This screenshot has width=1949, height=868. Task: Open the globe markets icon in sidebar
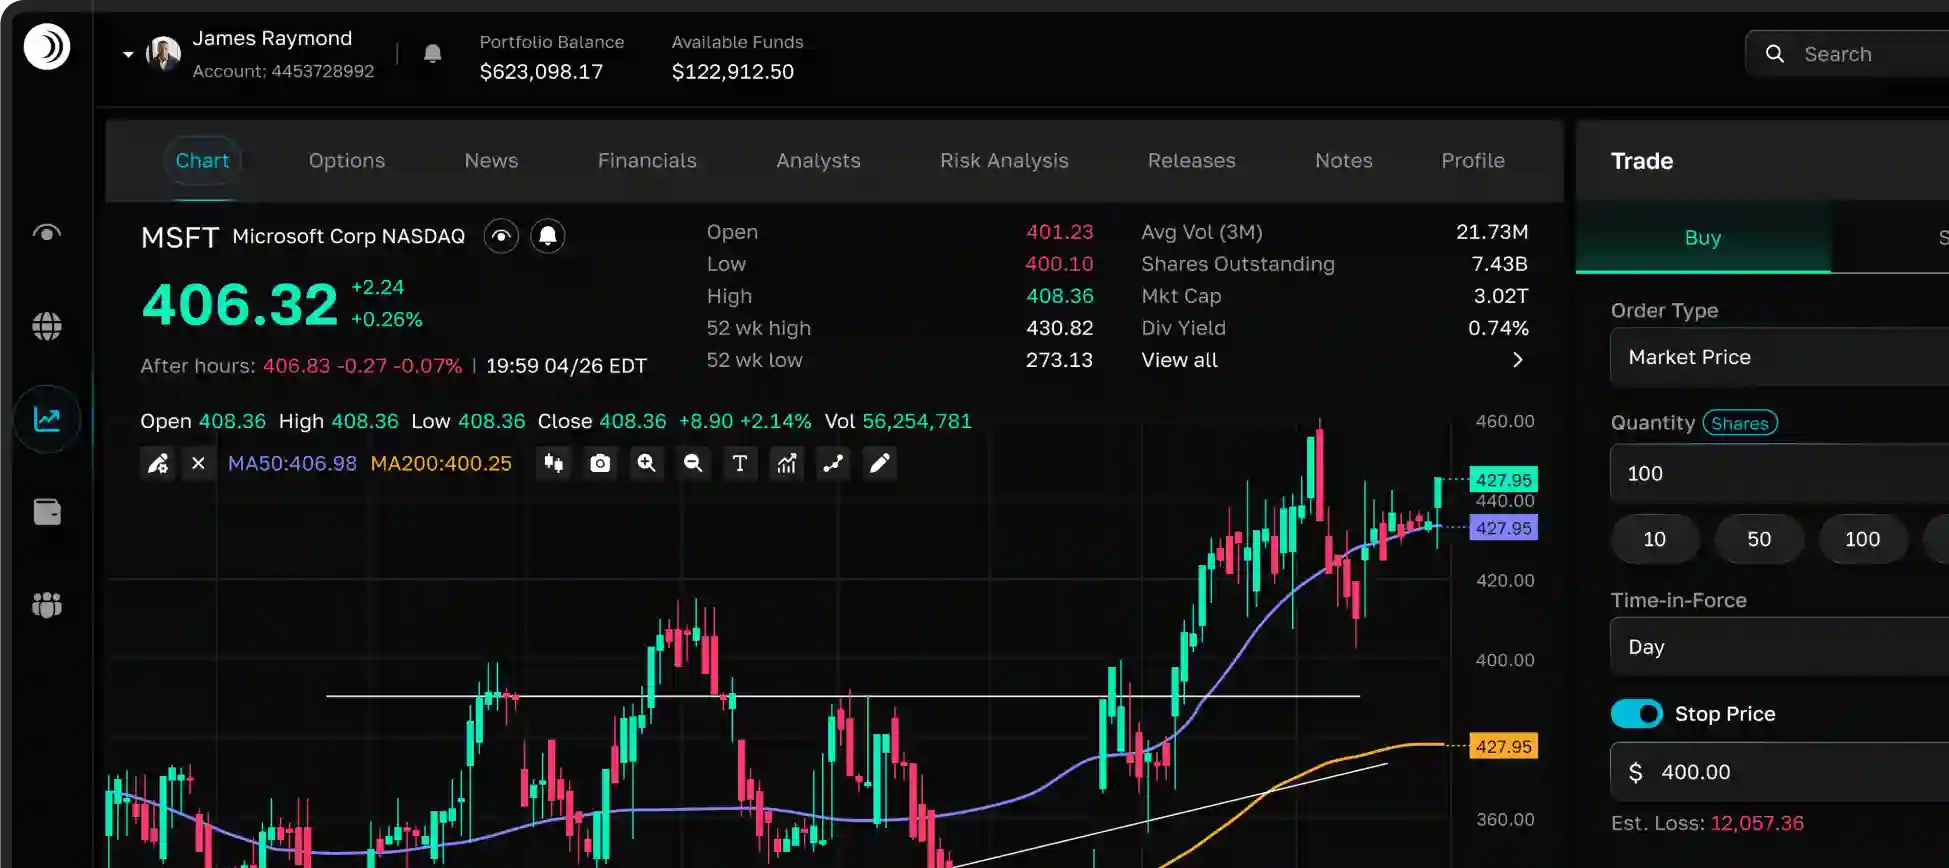coord(47,326)
